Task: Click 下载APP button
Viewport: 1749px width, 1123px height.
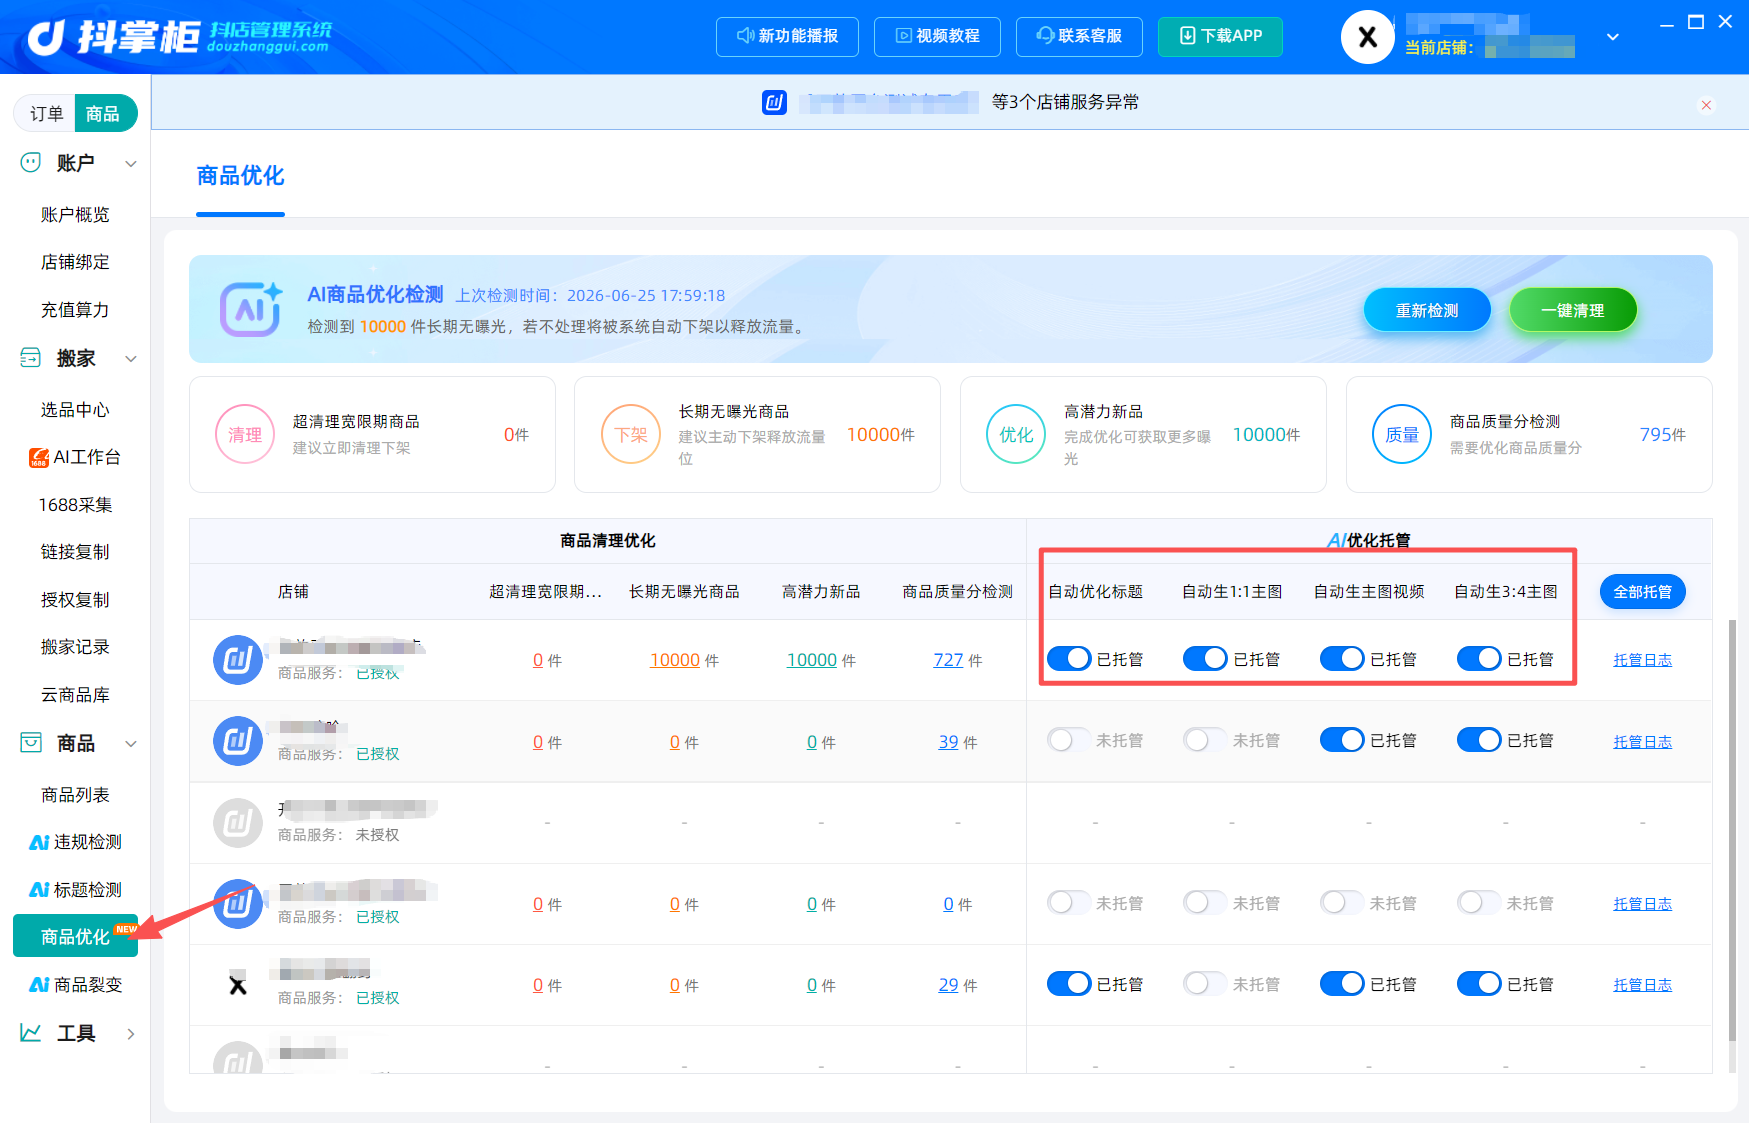Action: 1220,36
